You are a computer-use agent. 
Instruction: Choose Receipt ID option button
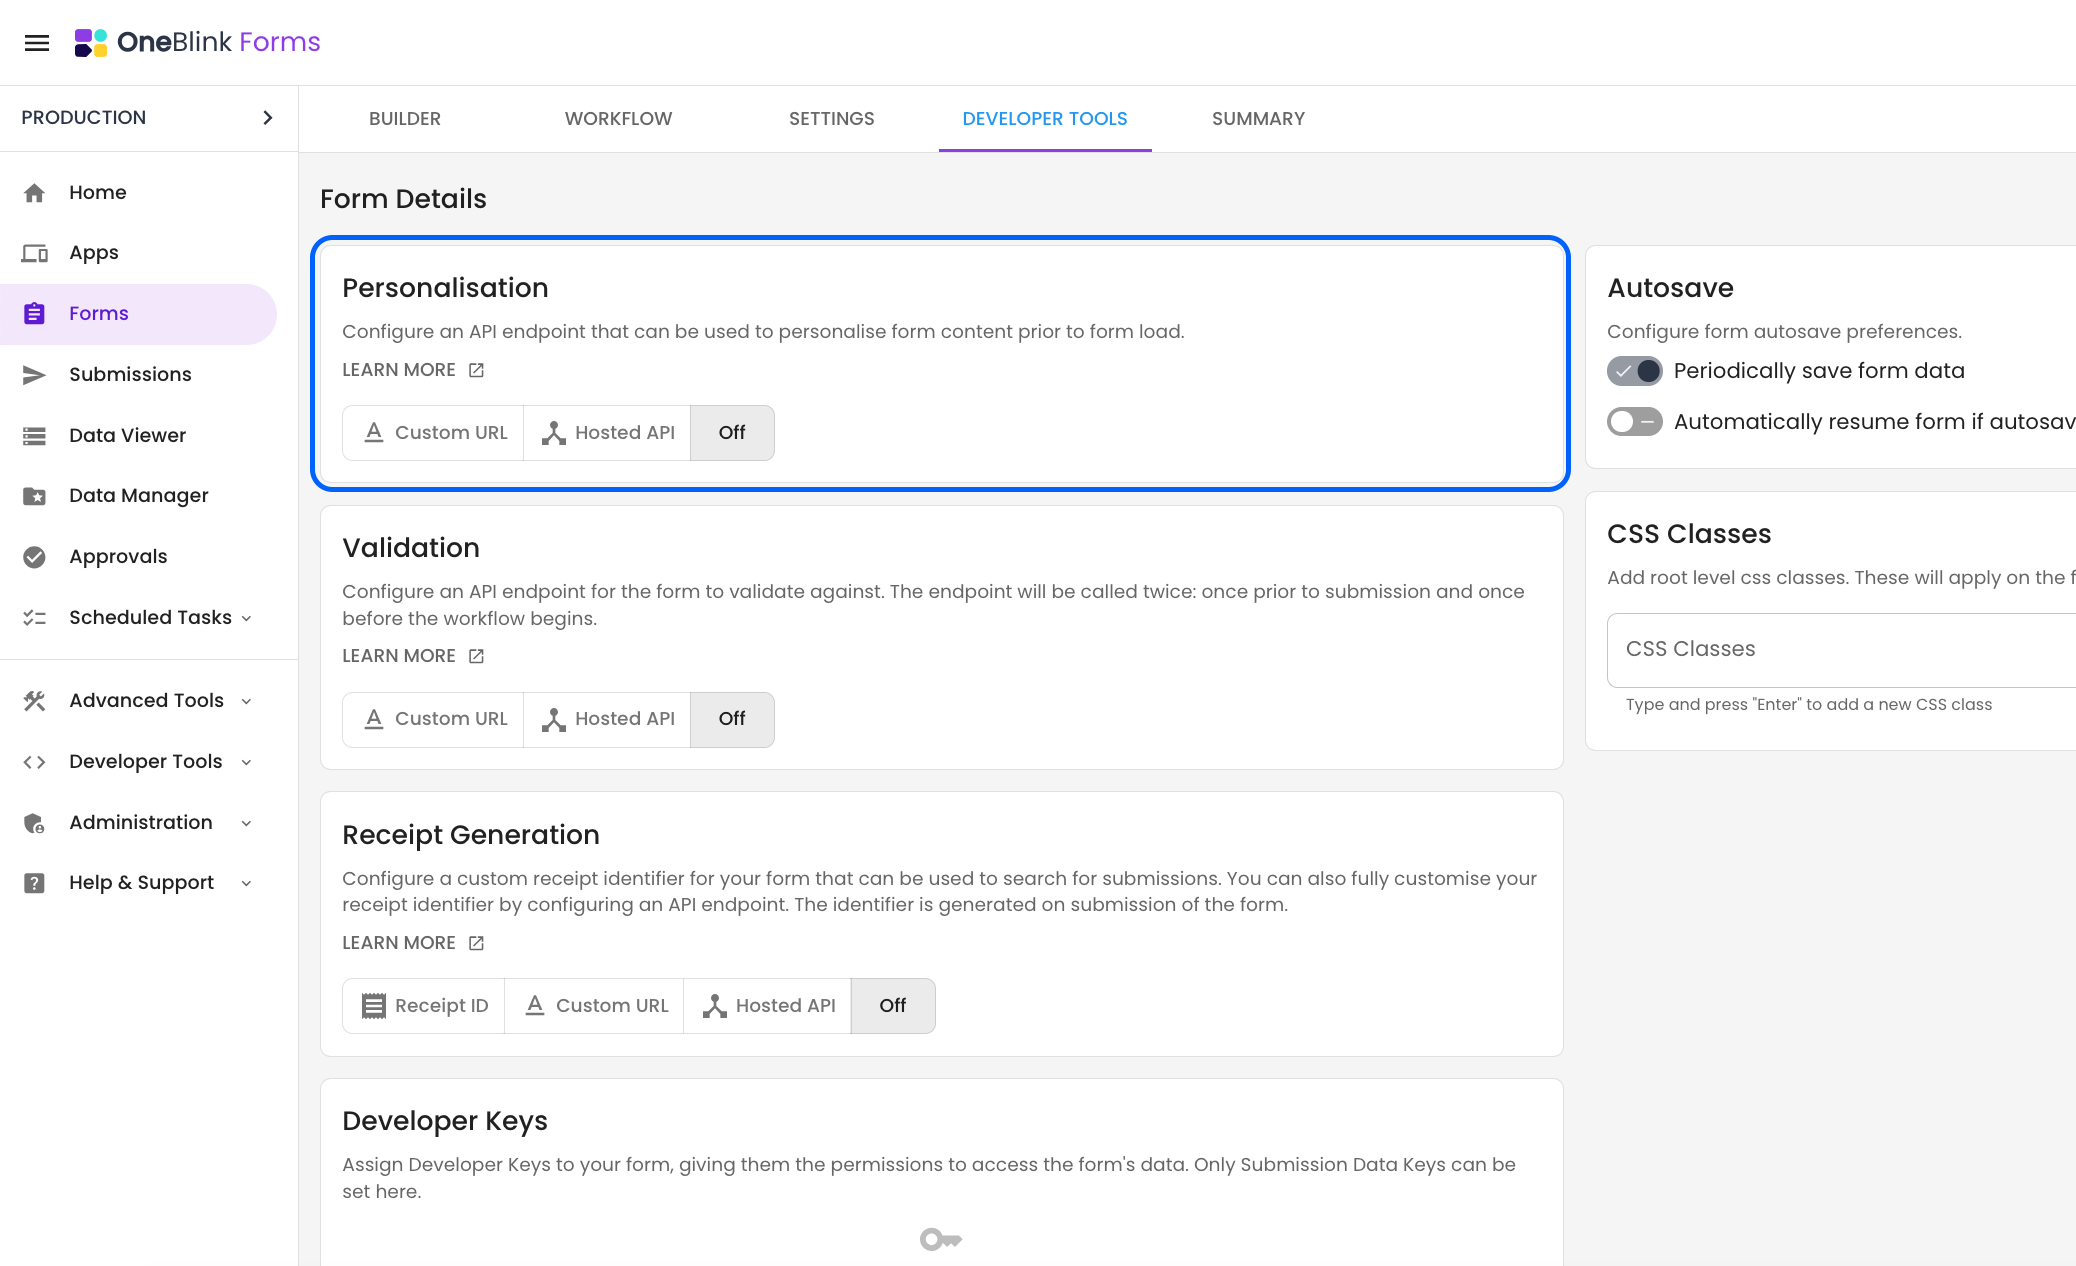click(x=424, y=1006)
